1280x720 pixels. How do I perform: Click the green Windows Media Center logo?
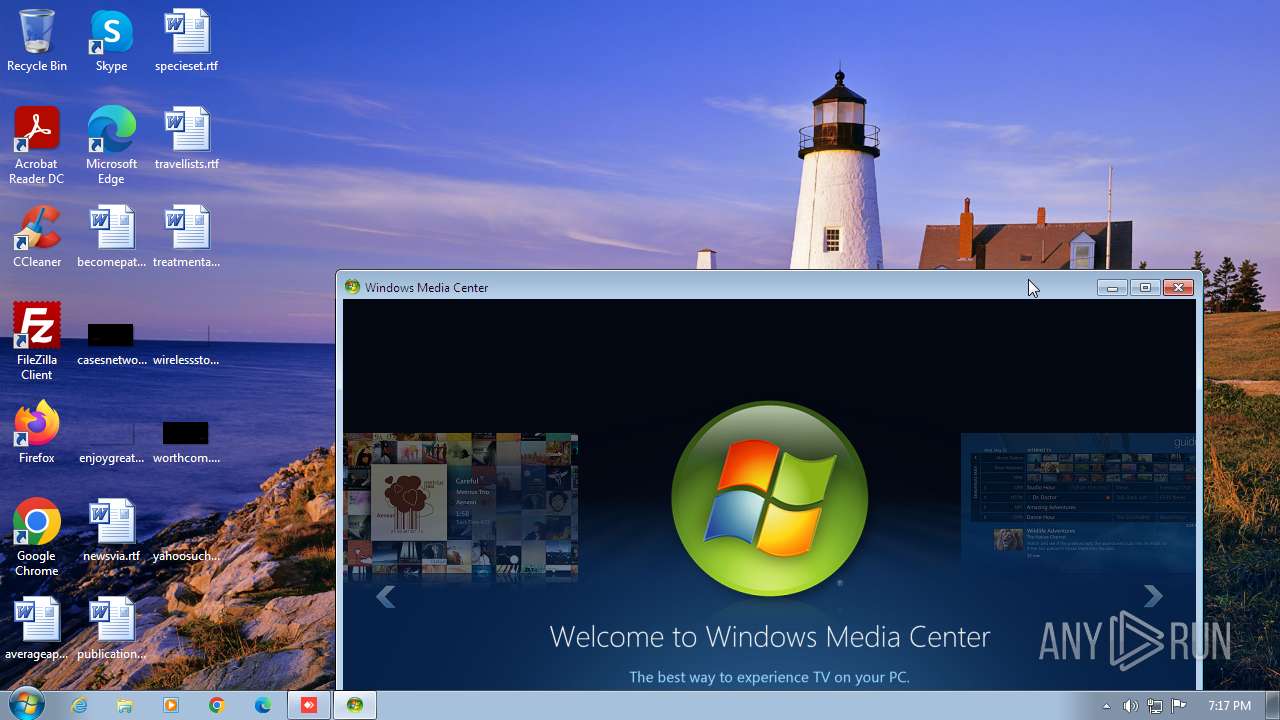769,499
